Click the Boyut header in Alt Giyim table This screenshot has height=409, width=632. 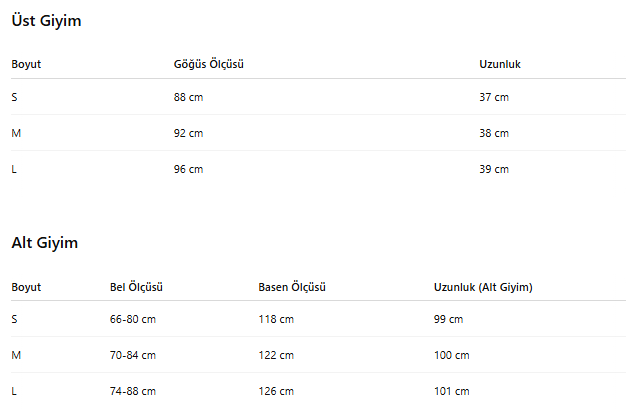pos(26,287)
